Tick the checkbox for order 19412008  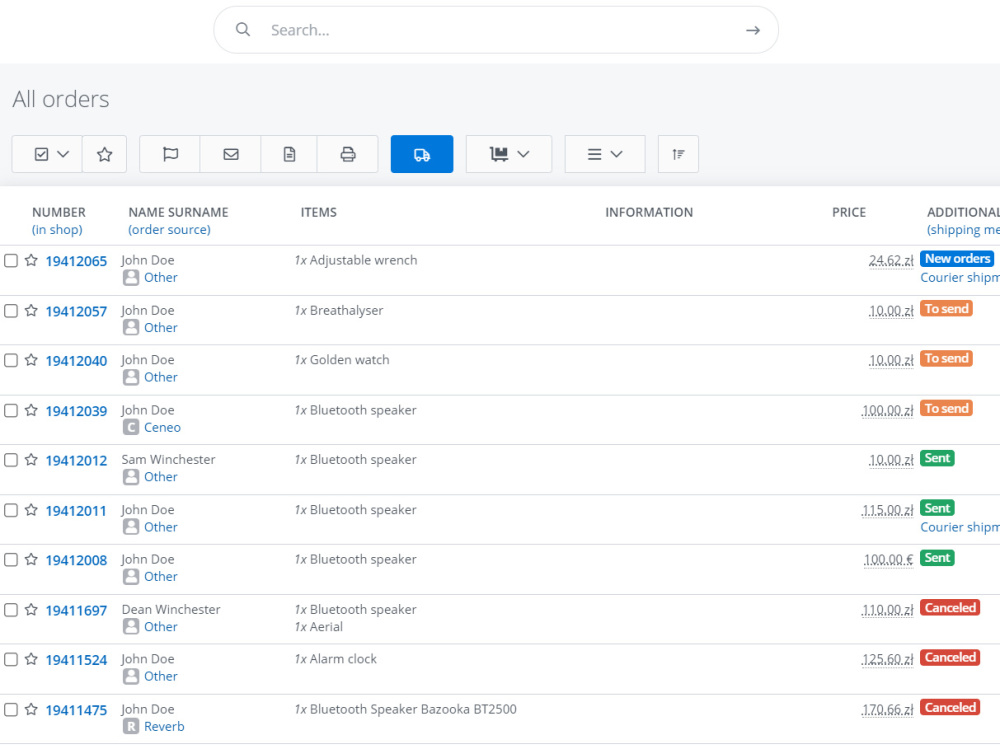[11, 560]
